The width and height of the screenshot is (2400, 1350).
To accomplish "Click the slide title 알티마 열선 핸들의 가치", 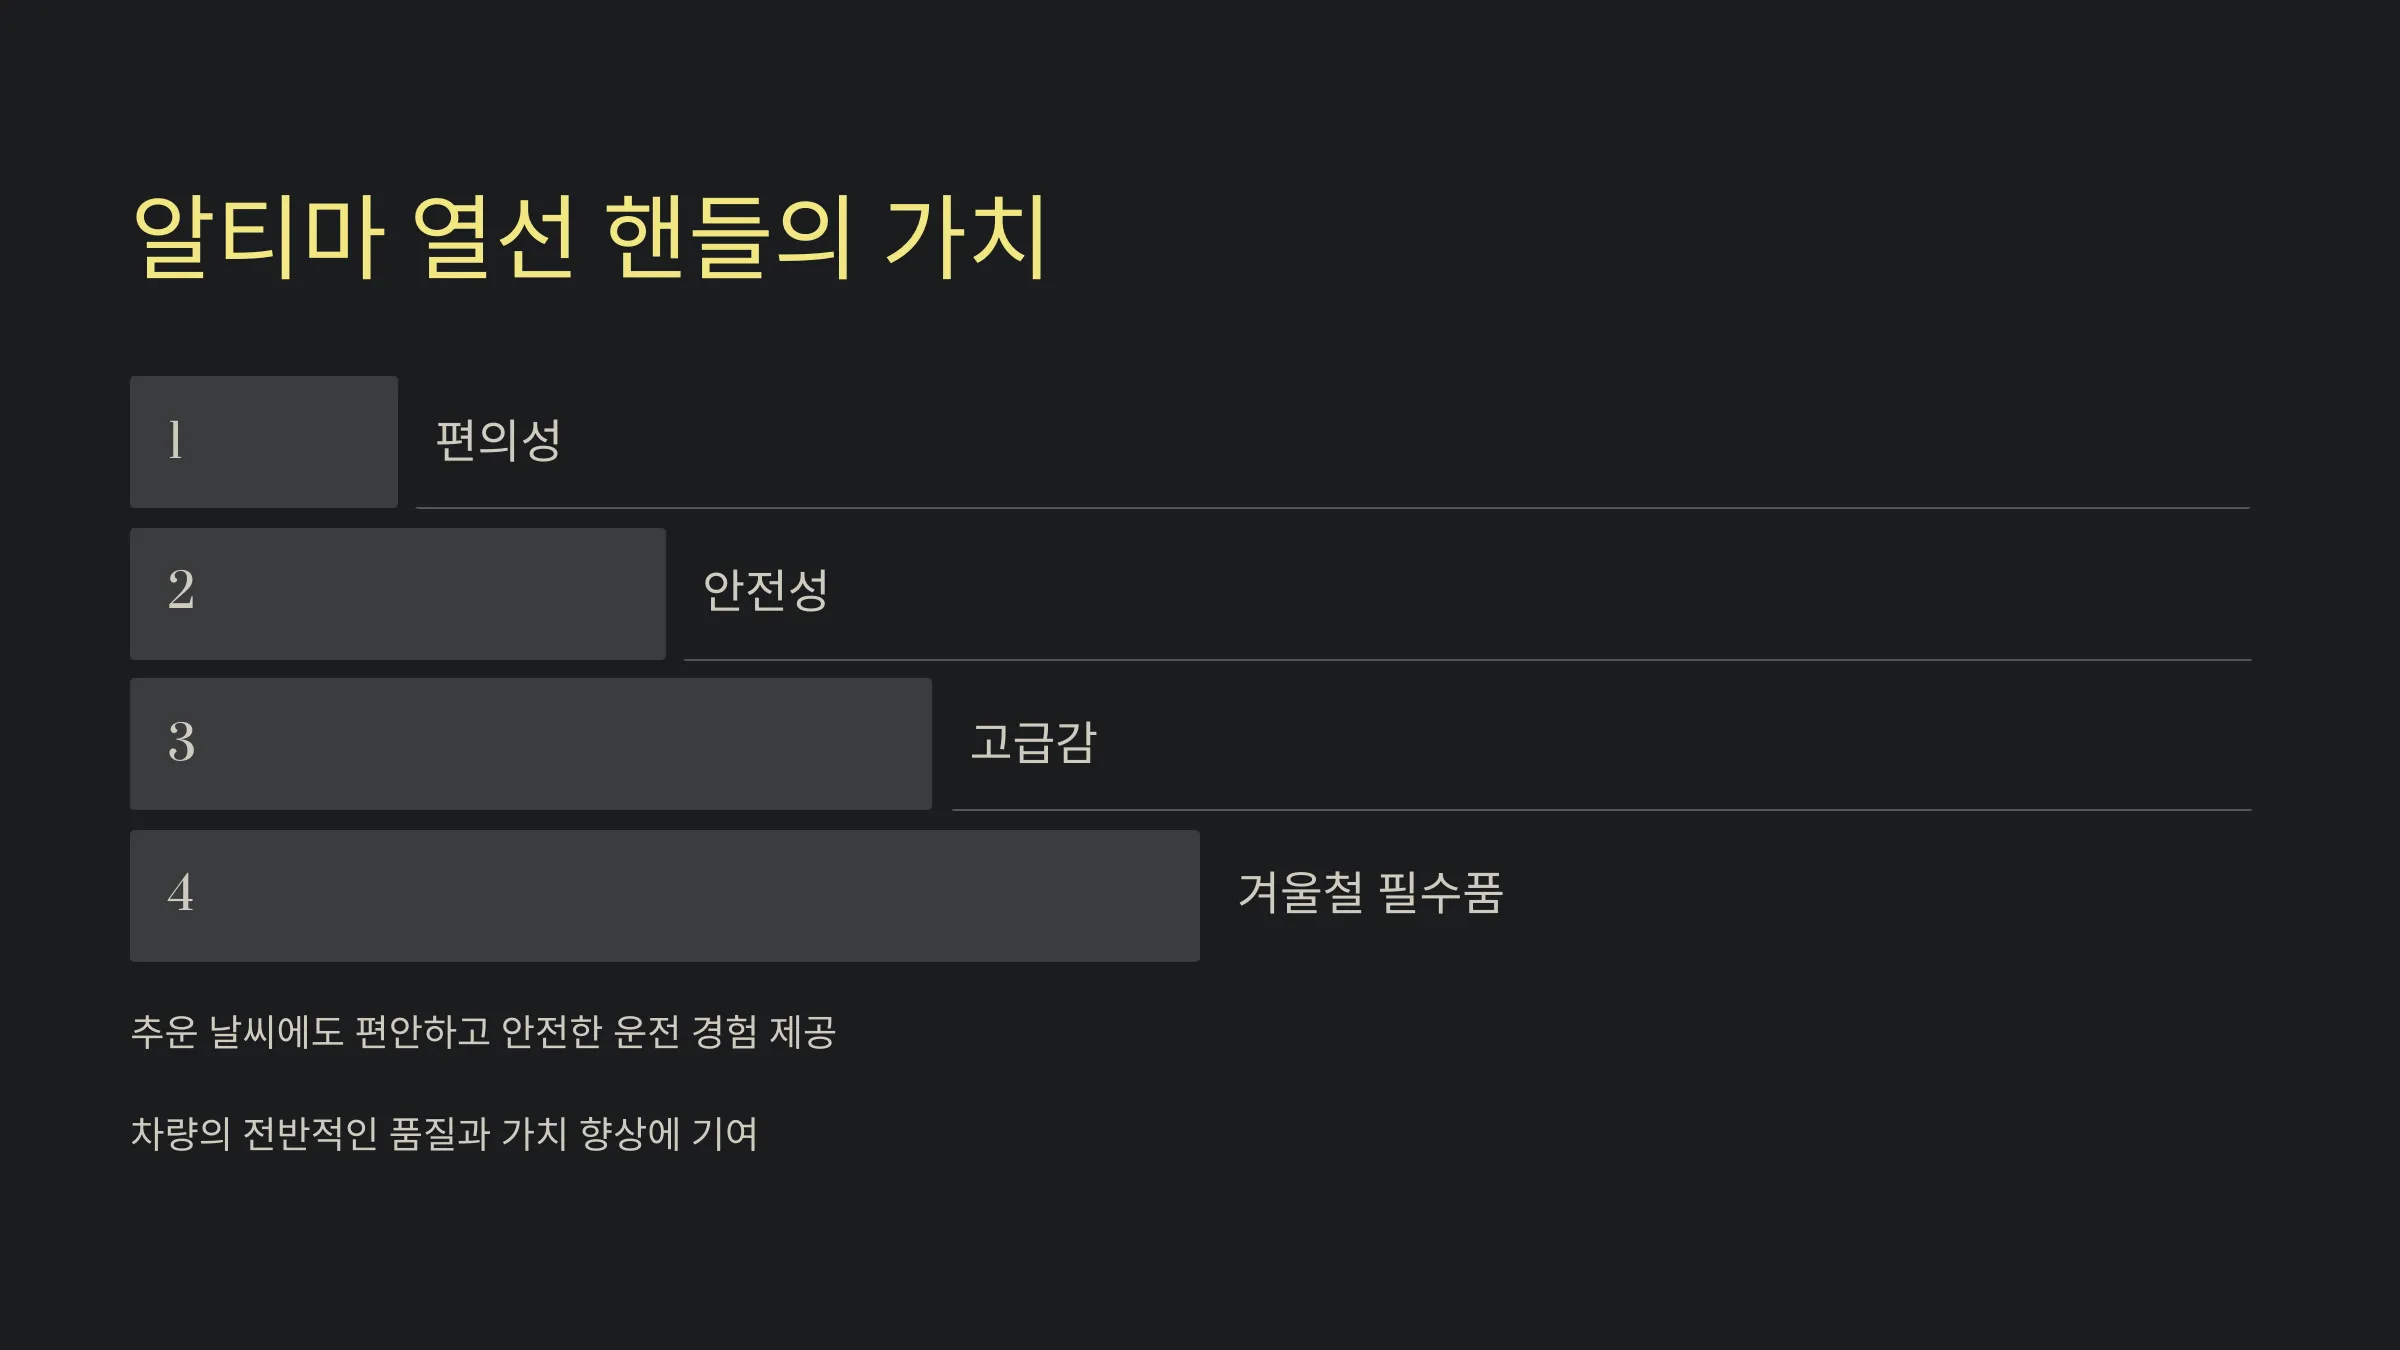I will pyautogui.click(x=590, y=237).
